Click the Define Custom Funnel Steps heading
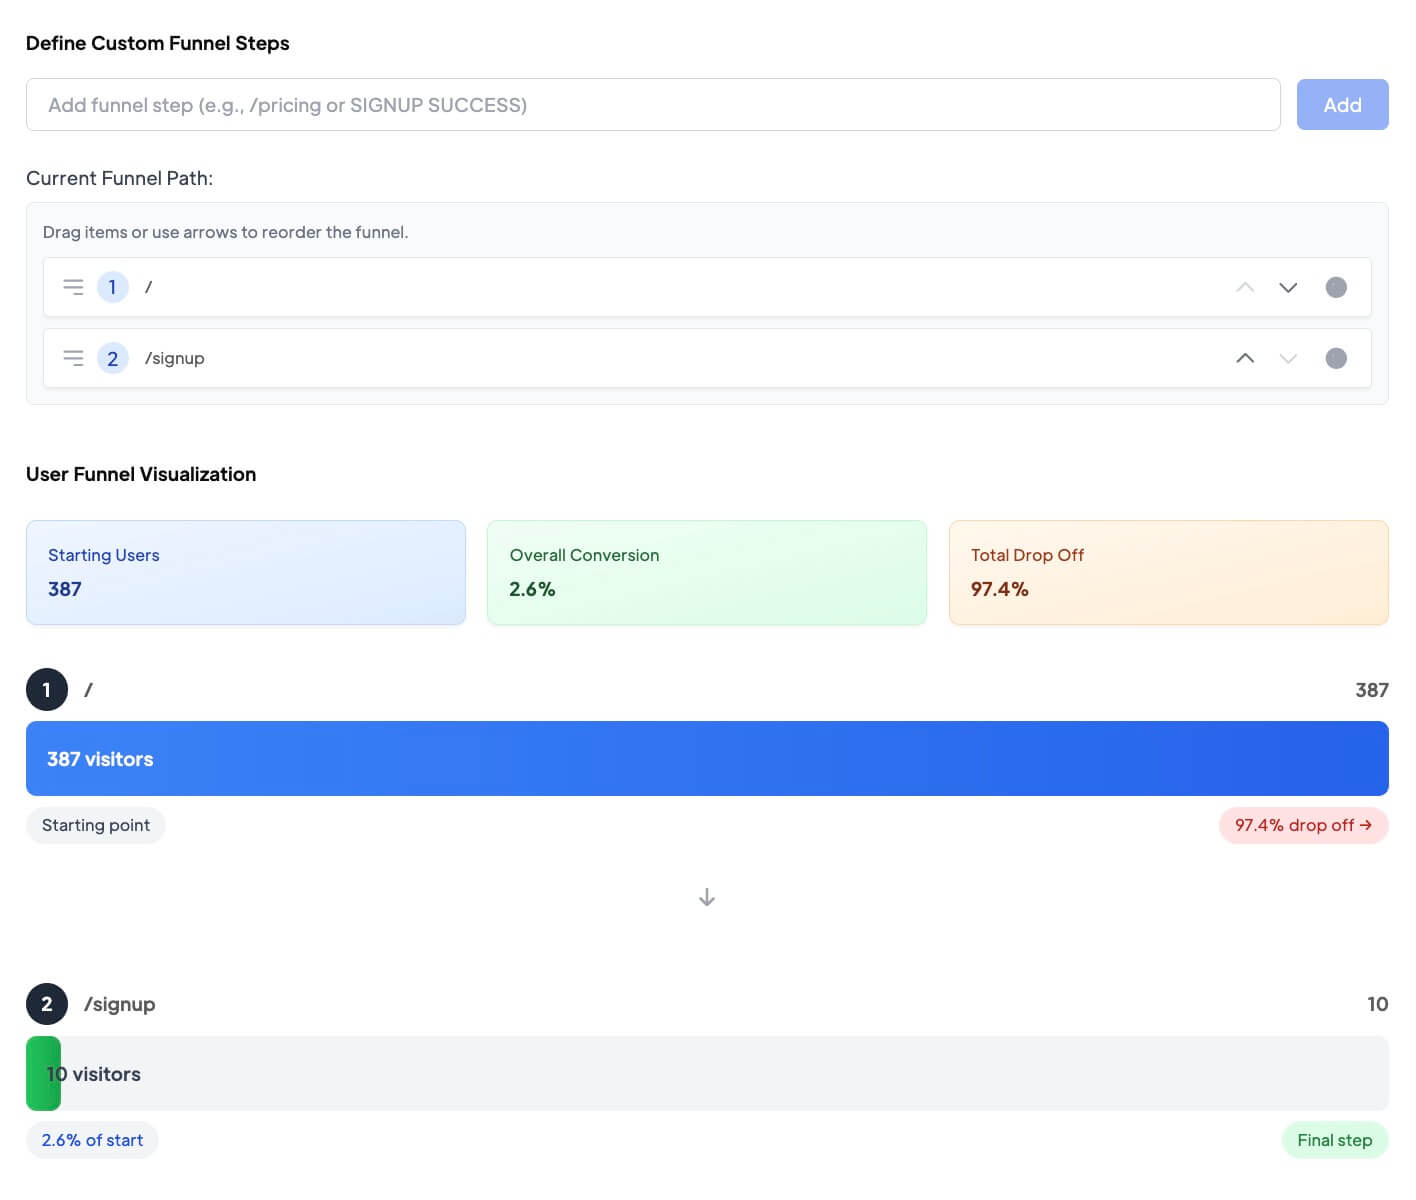The width and height of the screenshot is (1416, 1200). [158, 43]
